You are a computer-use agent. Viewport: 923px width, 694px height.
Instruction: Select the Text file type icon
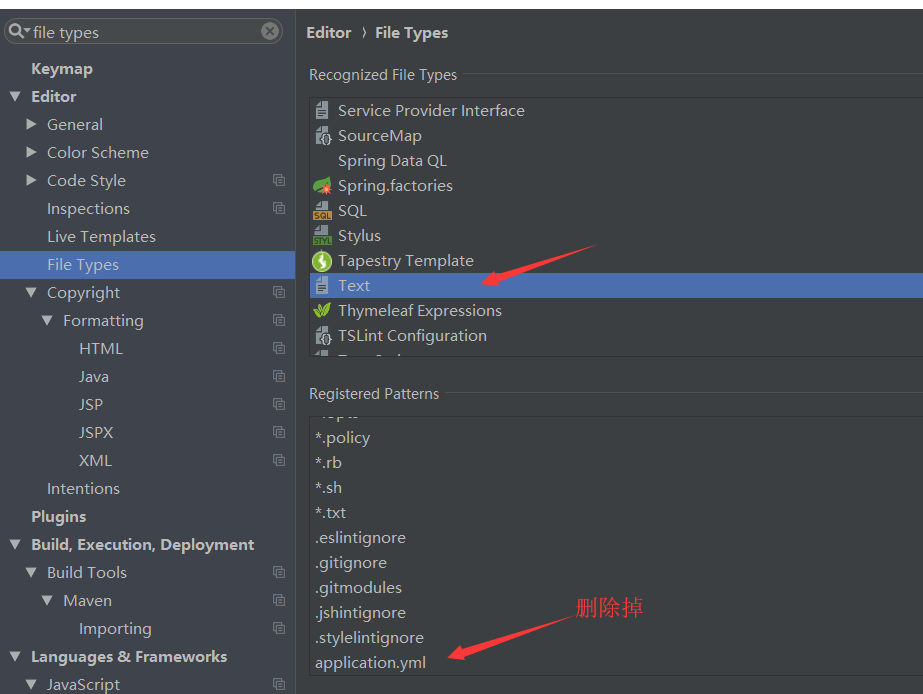click(323, 285)
